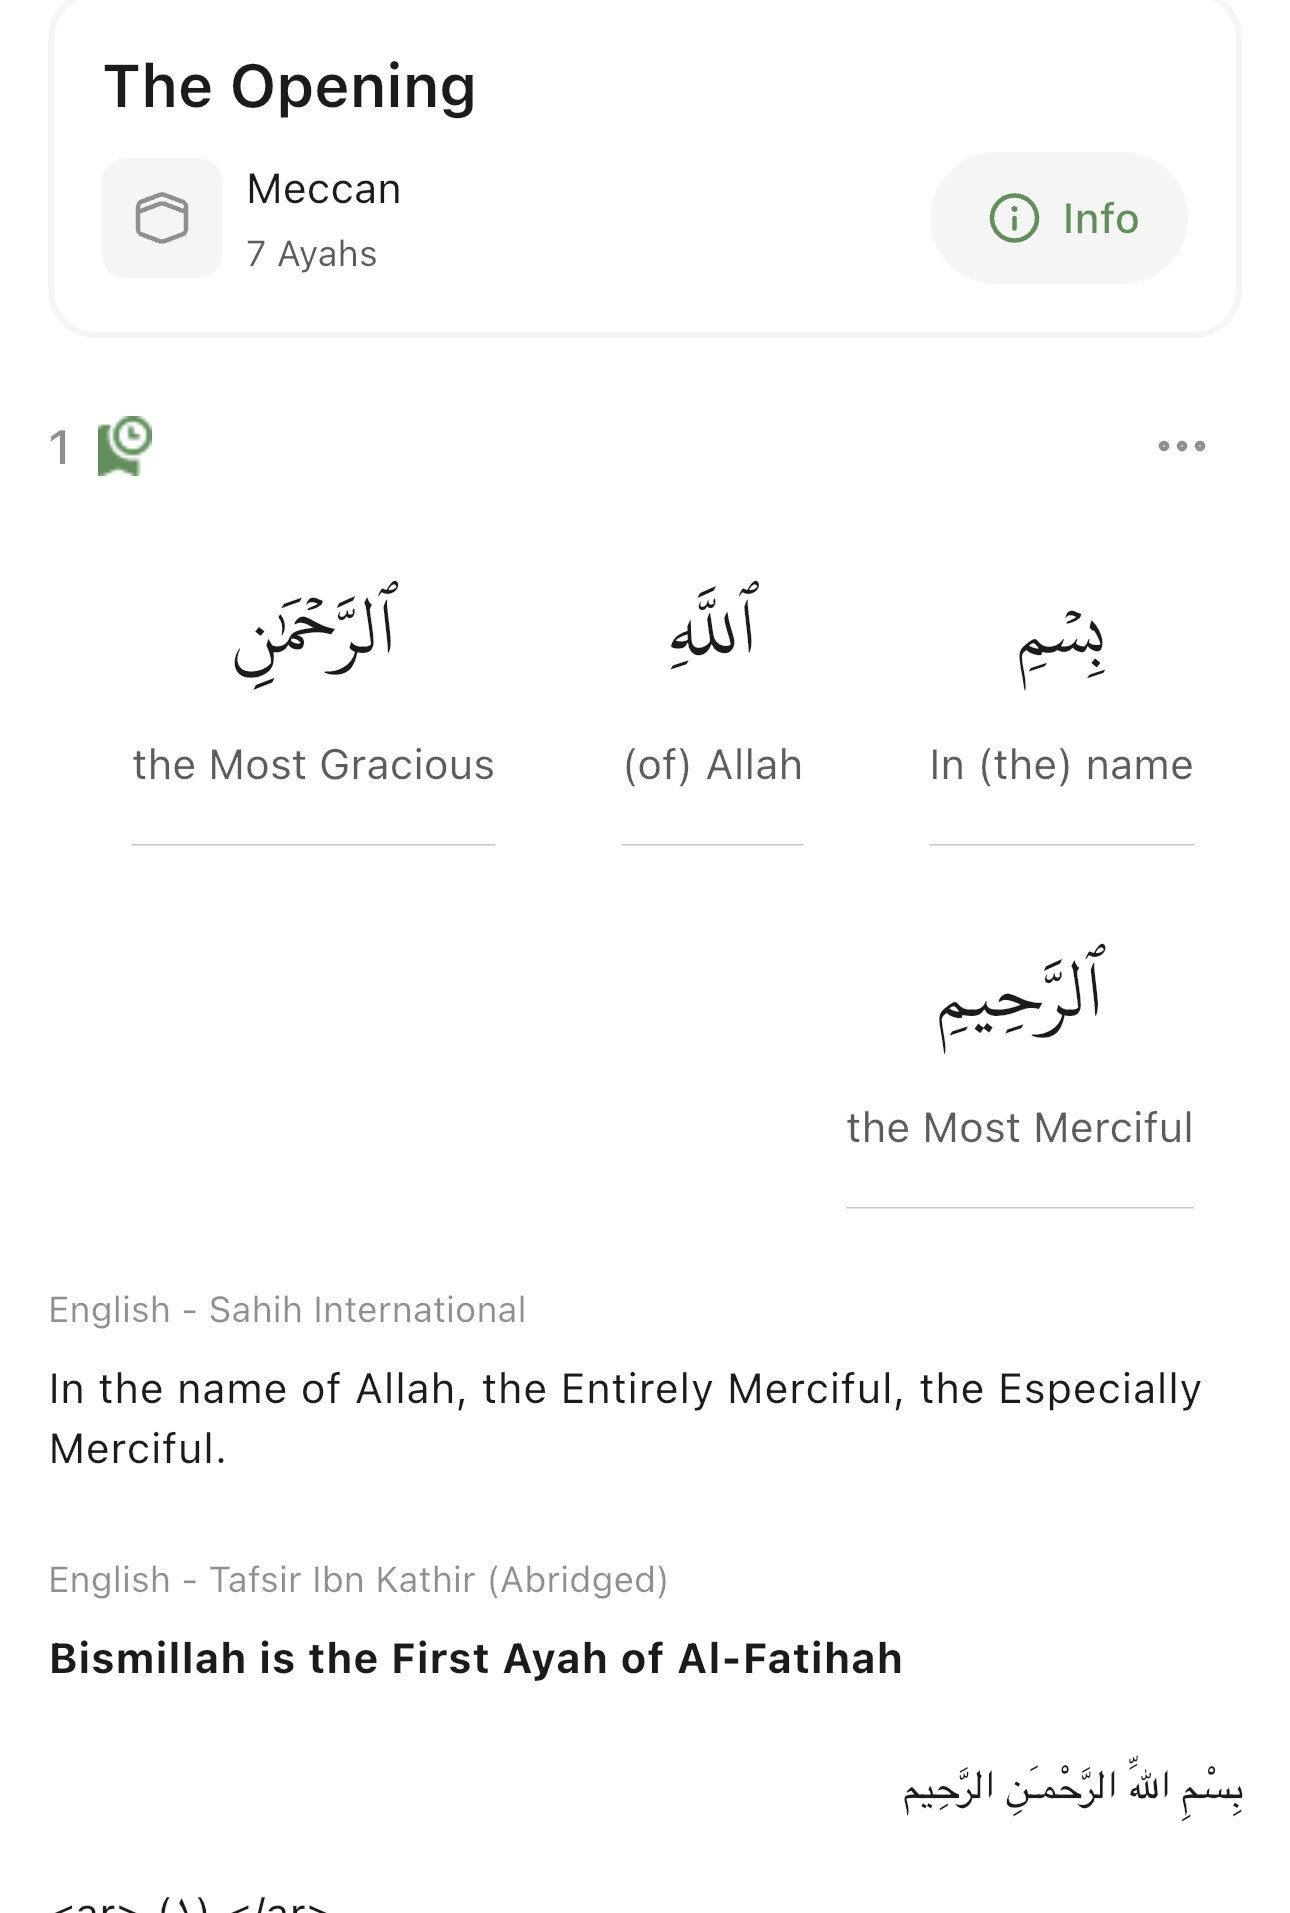Tap ayah number 1
Viewport: 1290px width, 1913px height.
tap(60, 447)
